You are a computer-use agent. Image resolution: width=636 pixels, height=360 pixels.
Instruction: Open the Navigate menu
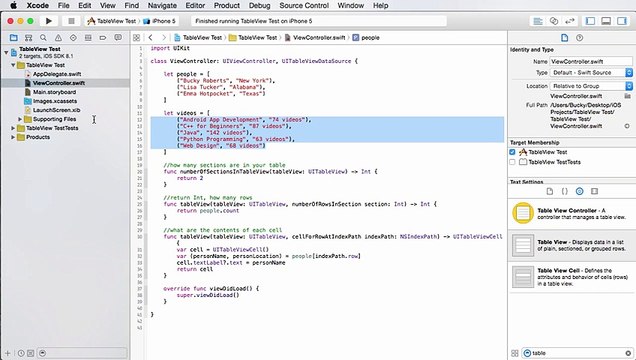[162, 6]
